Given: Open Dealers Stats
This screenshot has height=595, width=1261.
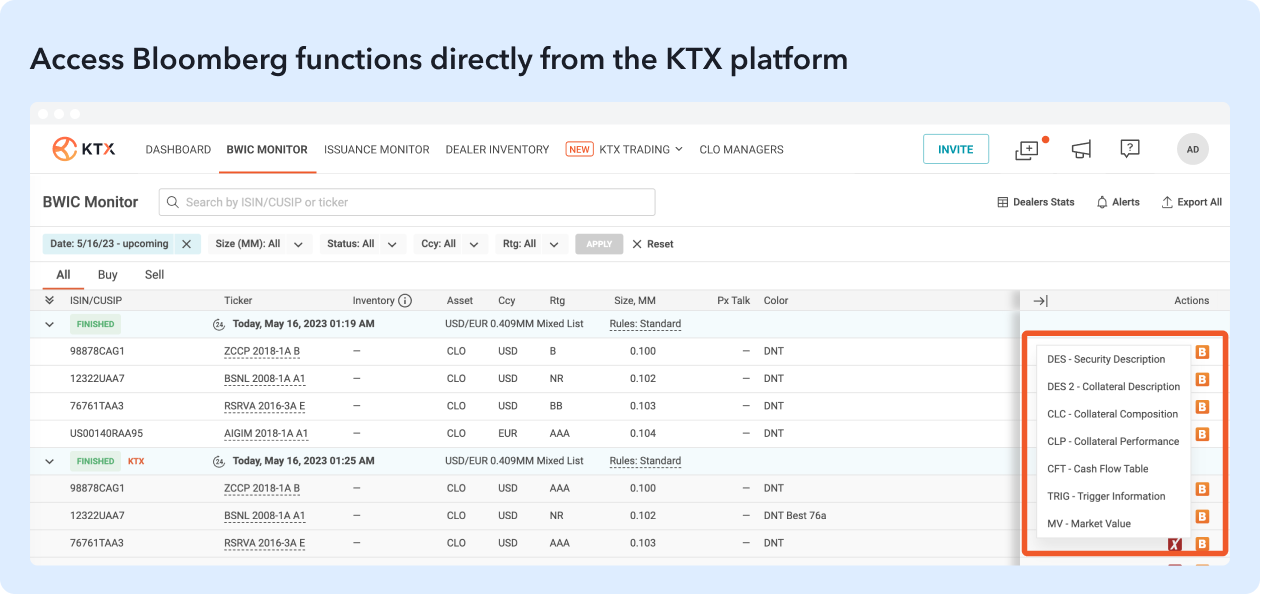Looking at the screenshot, I should 1036,202.
